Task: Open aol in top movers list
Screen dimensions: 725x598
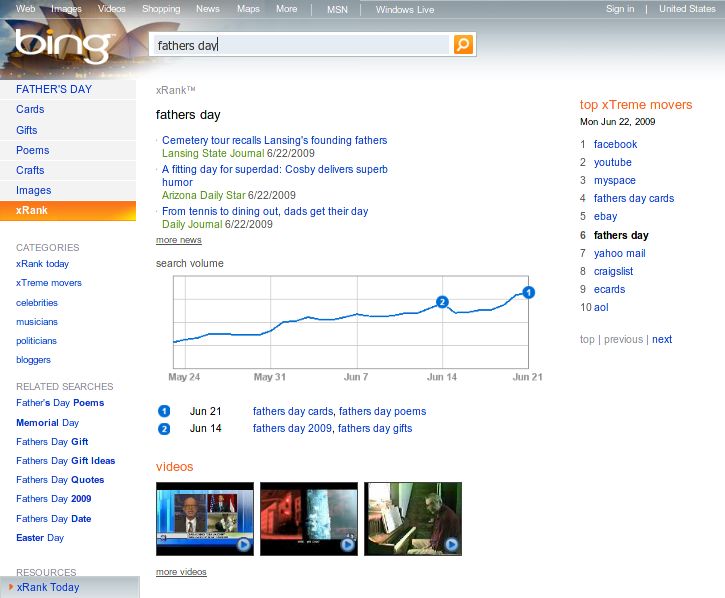Action: click(601, 308)
